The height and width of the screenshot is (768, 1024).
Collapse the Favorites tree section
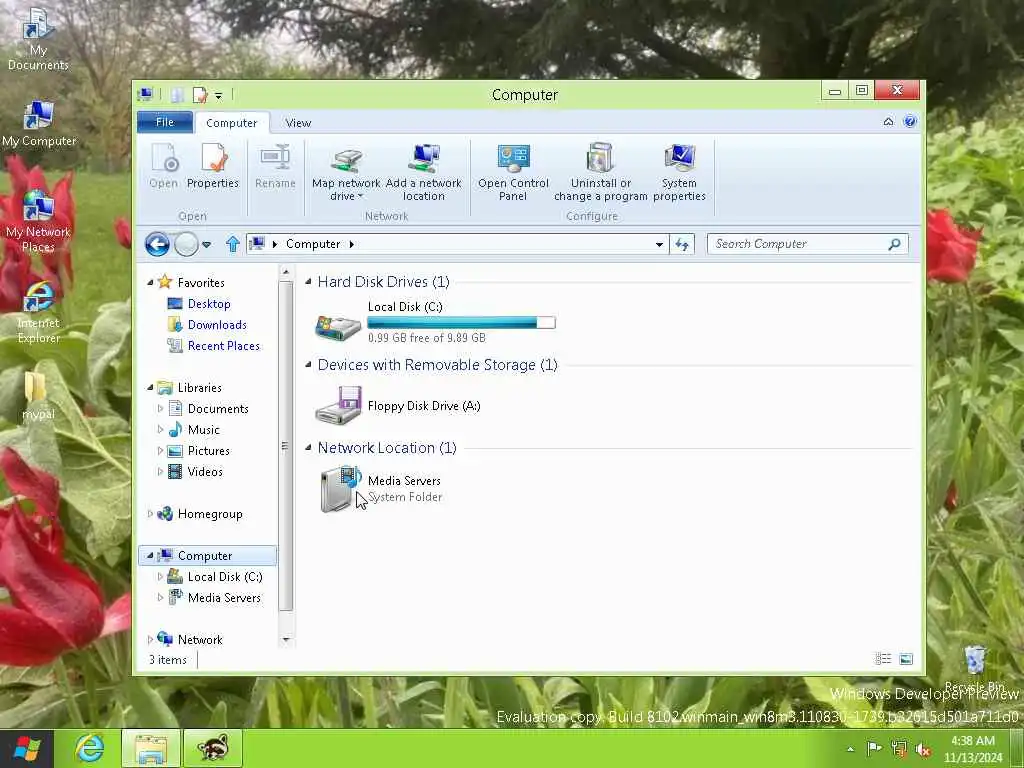click(150, 282)
